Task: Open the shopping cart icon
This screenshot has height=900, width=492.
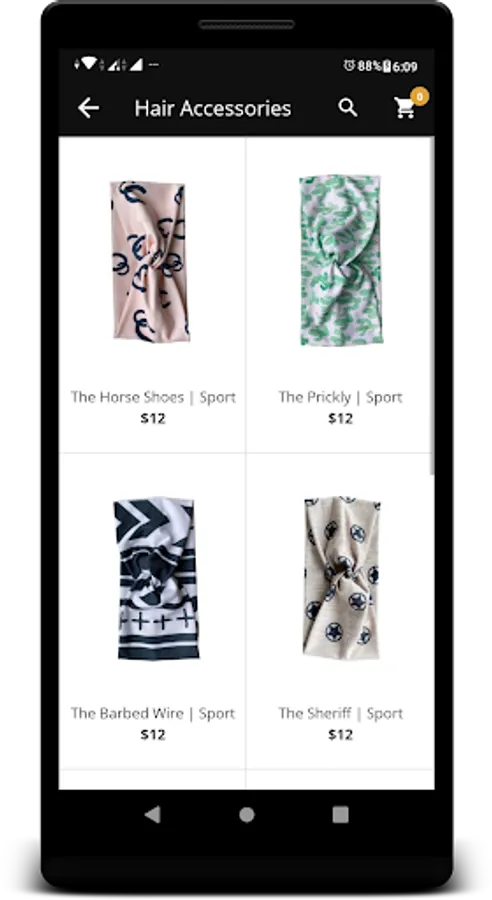Action: [405, 108]
